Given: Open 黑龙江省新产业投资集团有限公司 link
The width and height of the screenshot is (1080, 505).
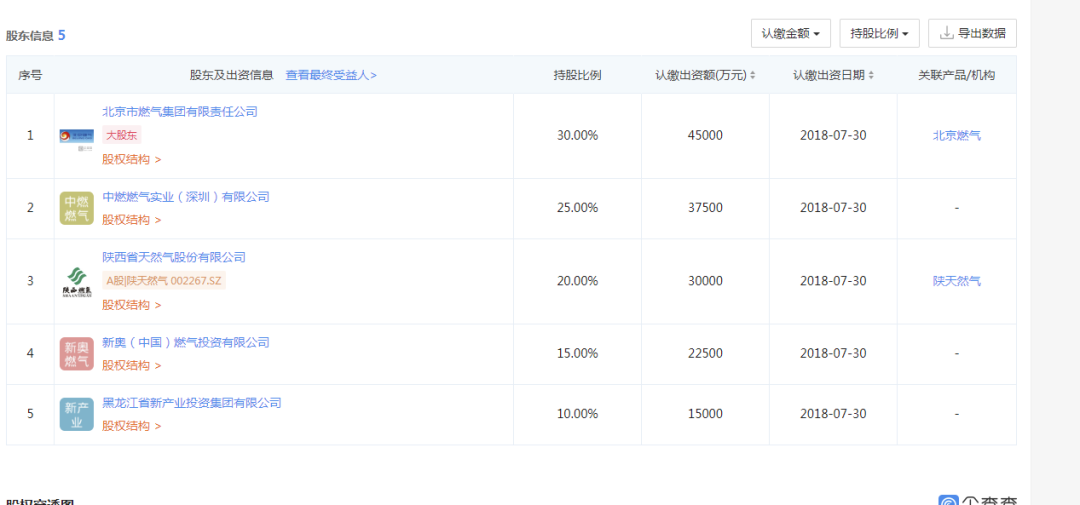Looking at the screenshot, I should [191, 403].
